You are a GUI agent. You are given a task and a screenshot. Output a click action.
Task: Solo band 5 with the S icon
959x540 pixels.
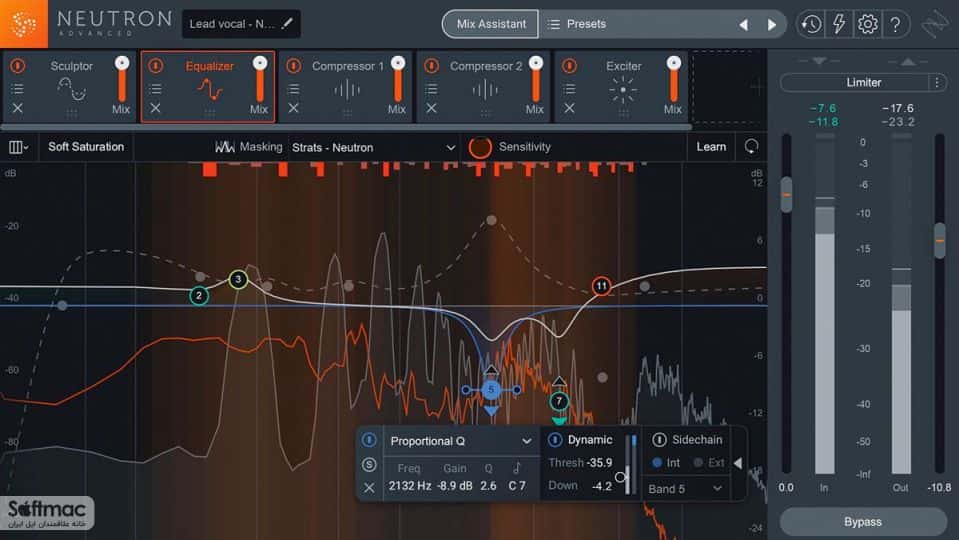[369, 464]
